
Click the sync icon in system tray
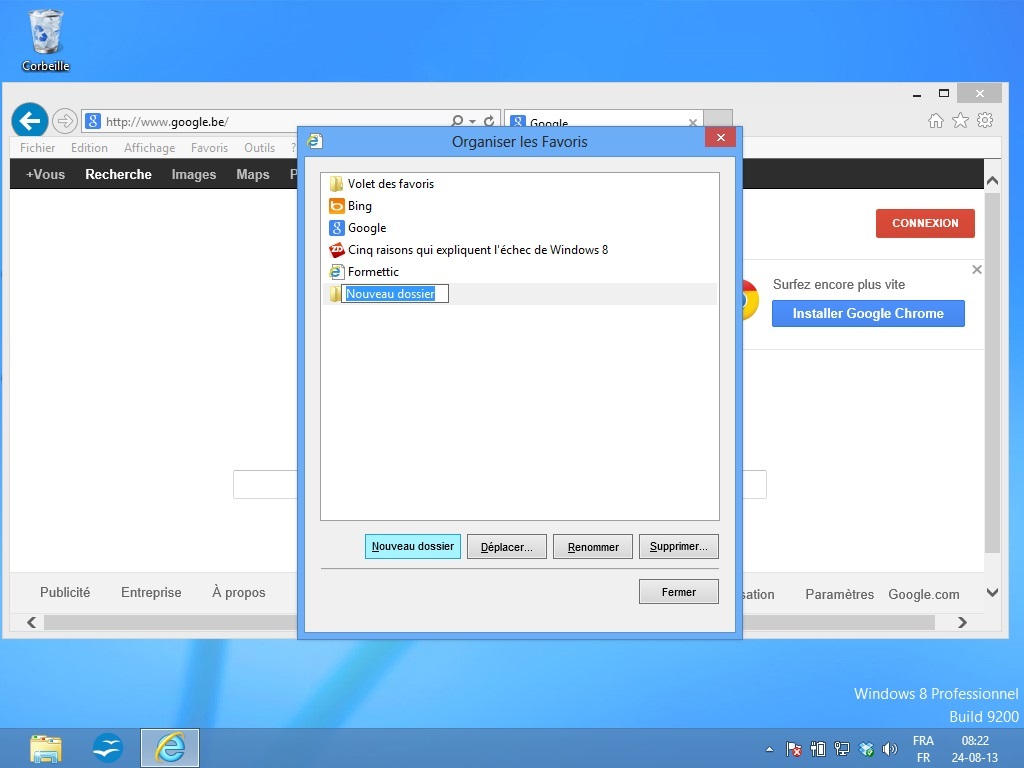coord(866,749)
